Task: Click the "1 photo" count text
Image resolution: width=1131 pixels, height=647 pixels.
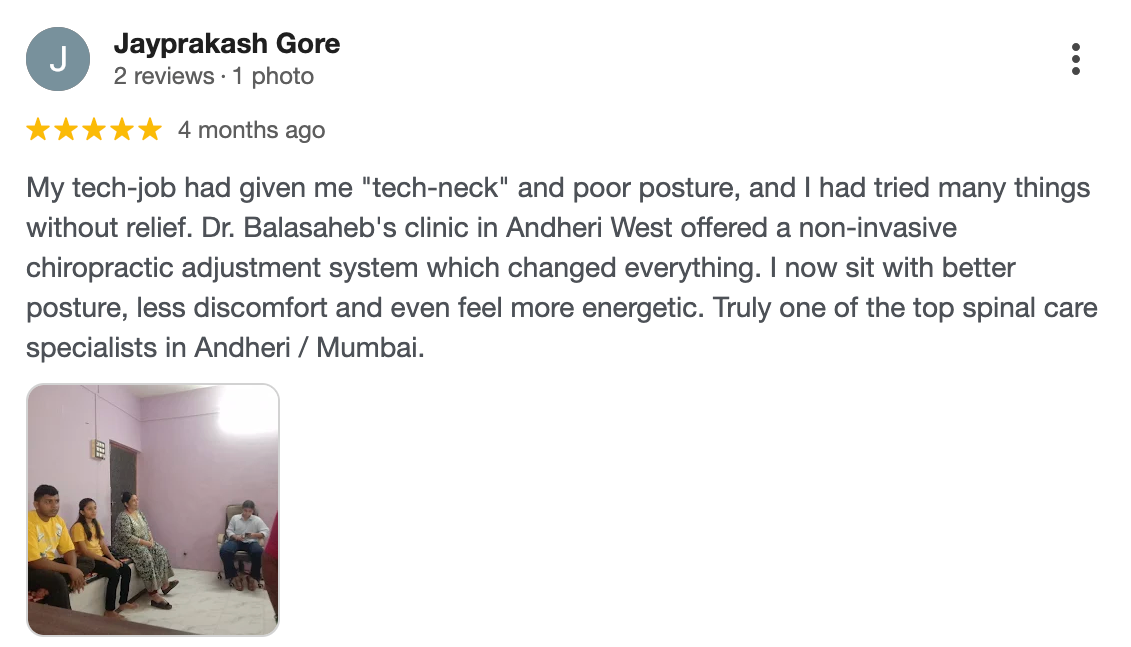Action: pyautogui.click(x=273, y=76)
